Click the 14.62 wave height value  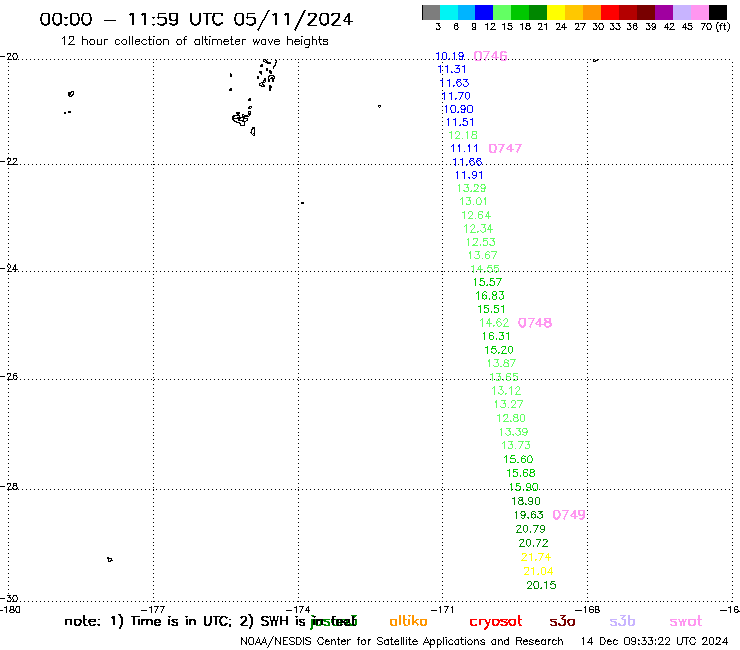point(494,323)
